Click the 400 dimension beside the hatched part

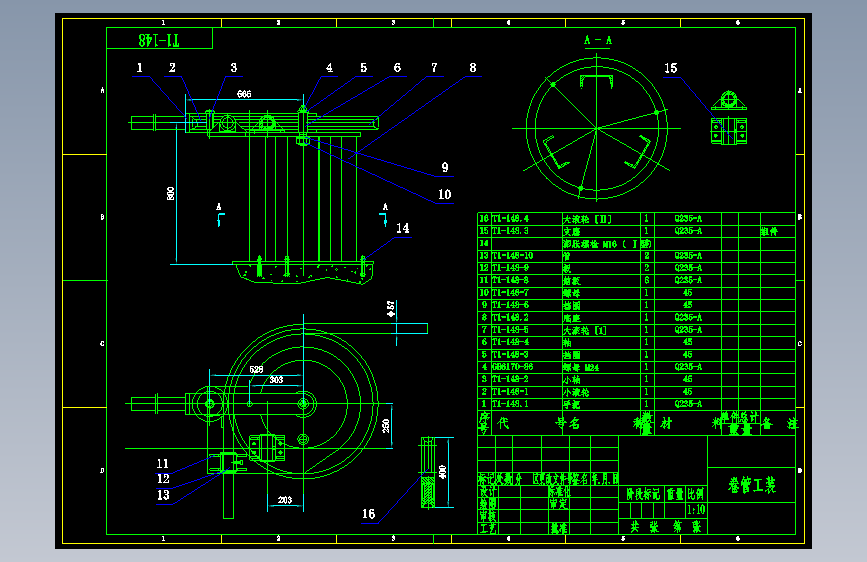pyautogui.click(x=442, y=472)
